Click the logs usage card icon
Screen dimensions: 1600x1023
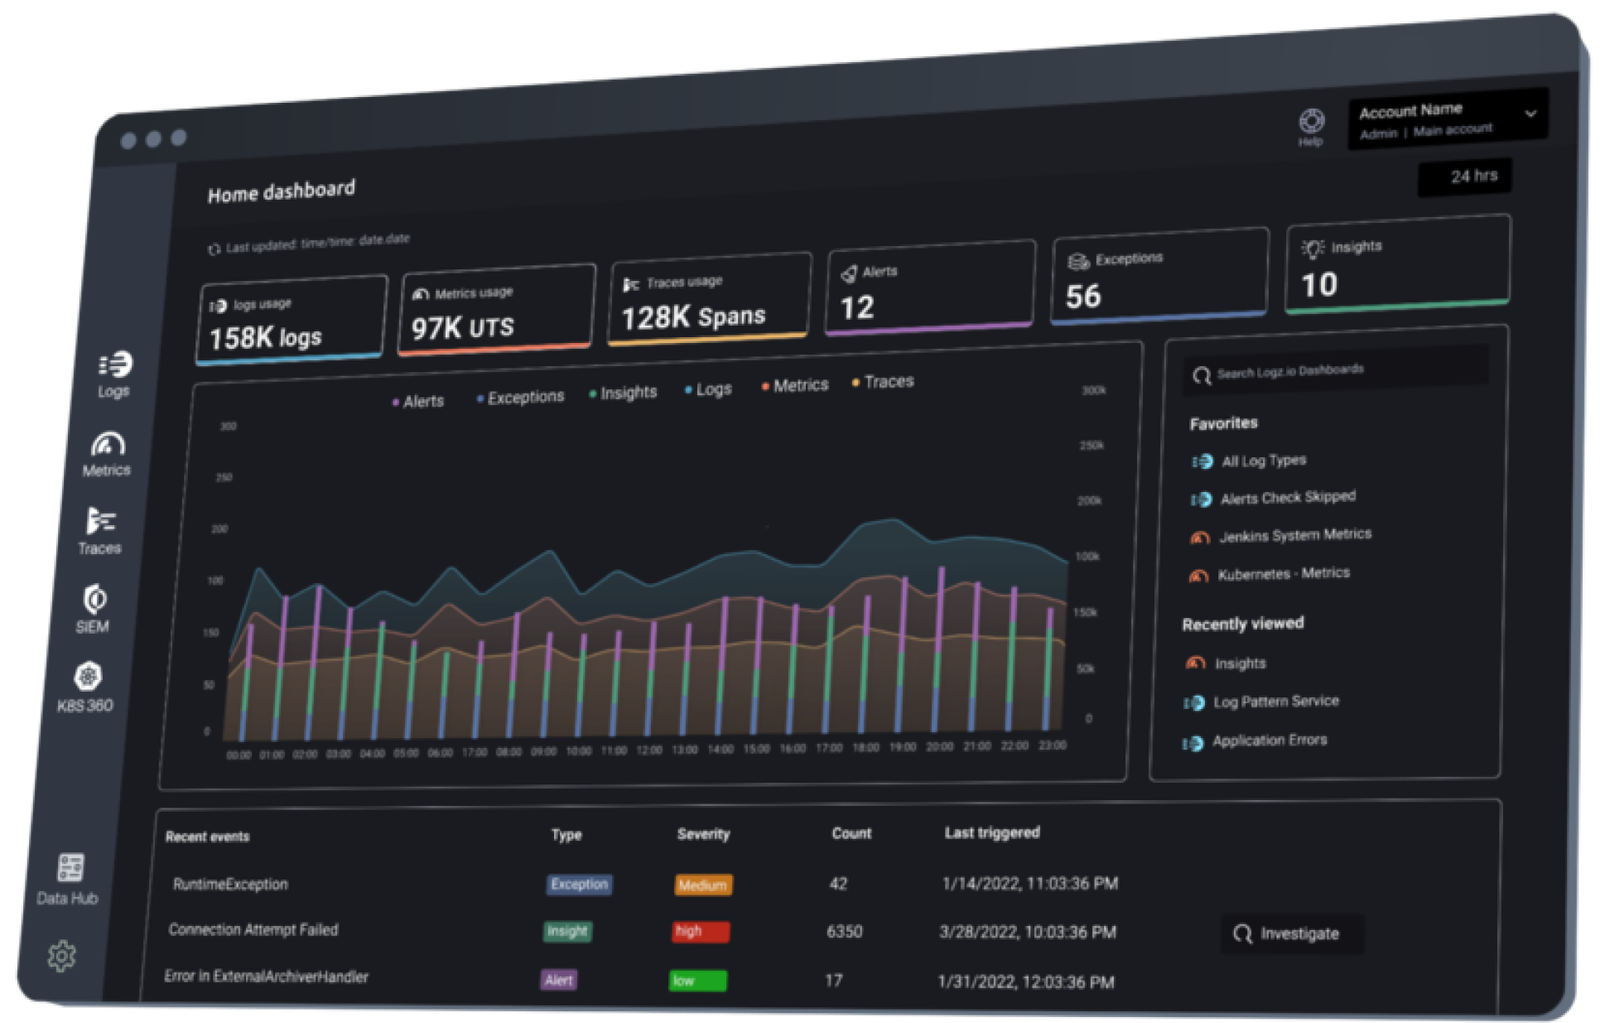[218, 306]
